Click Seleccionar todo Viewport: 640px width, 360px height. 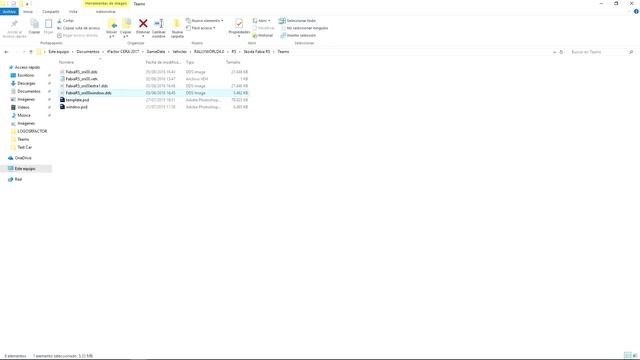click(x=298, y=21)
